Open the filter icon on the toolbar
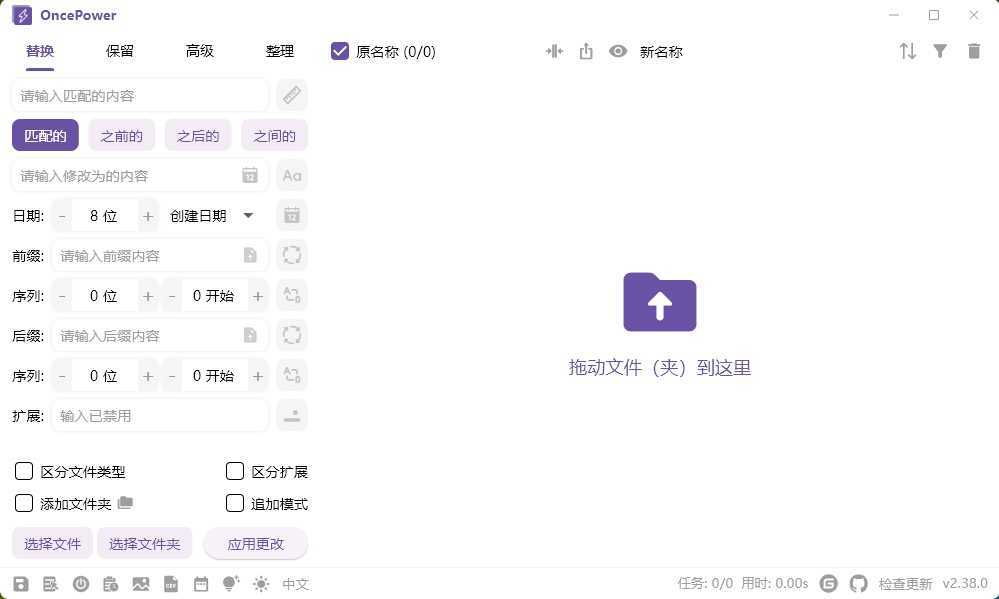The height and width of the screenshot is (599, 999). (940, 51)
